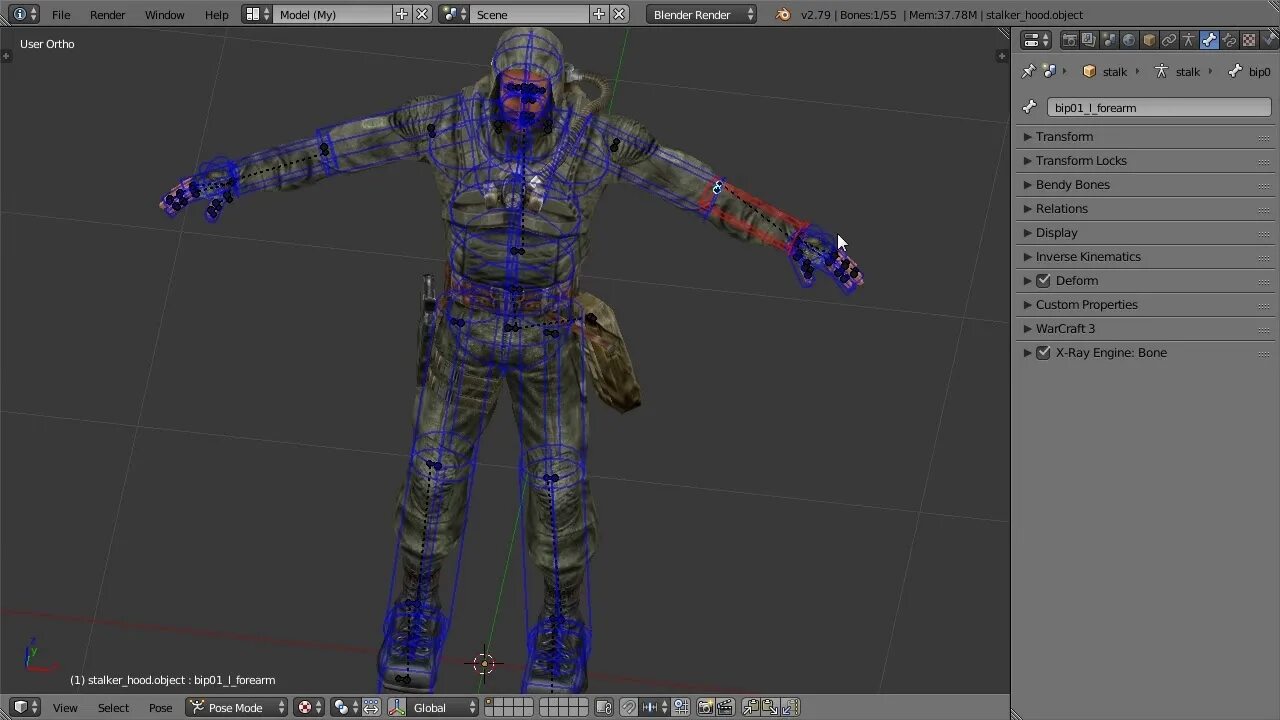The height and width of the screenshot is (720, 1280).
Task: Click the OpenGL render image camera icon
Action: [x=705, y=707]
